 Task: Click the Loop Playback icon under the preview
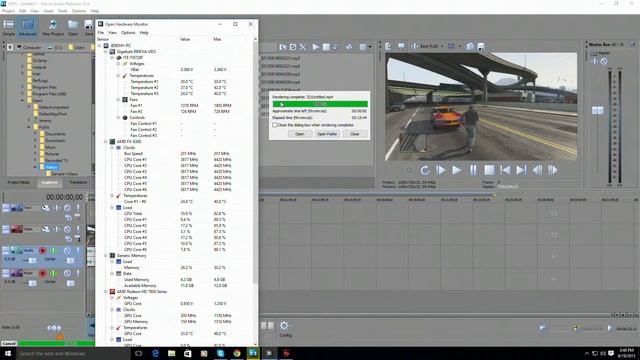(425, 170)
